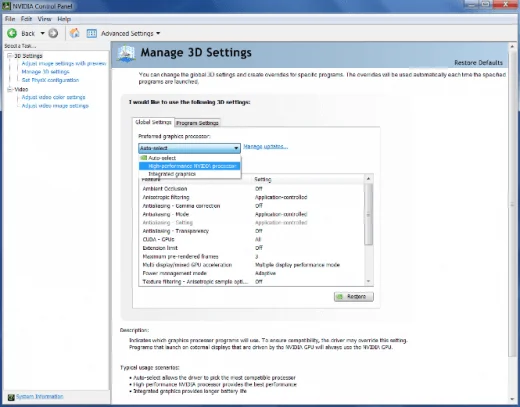Click the Advanced Settings view icon

click(x=92, y=33)
